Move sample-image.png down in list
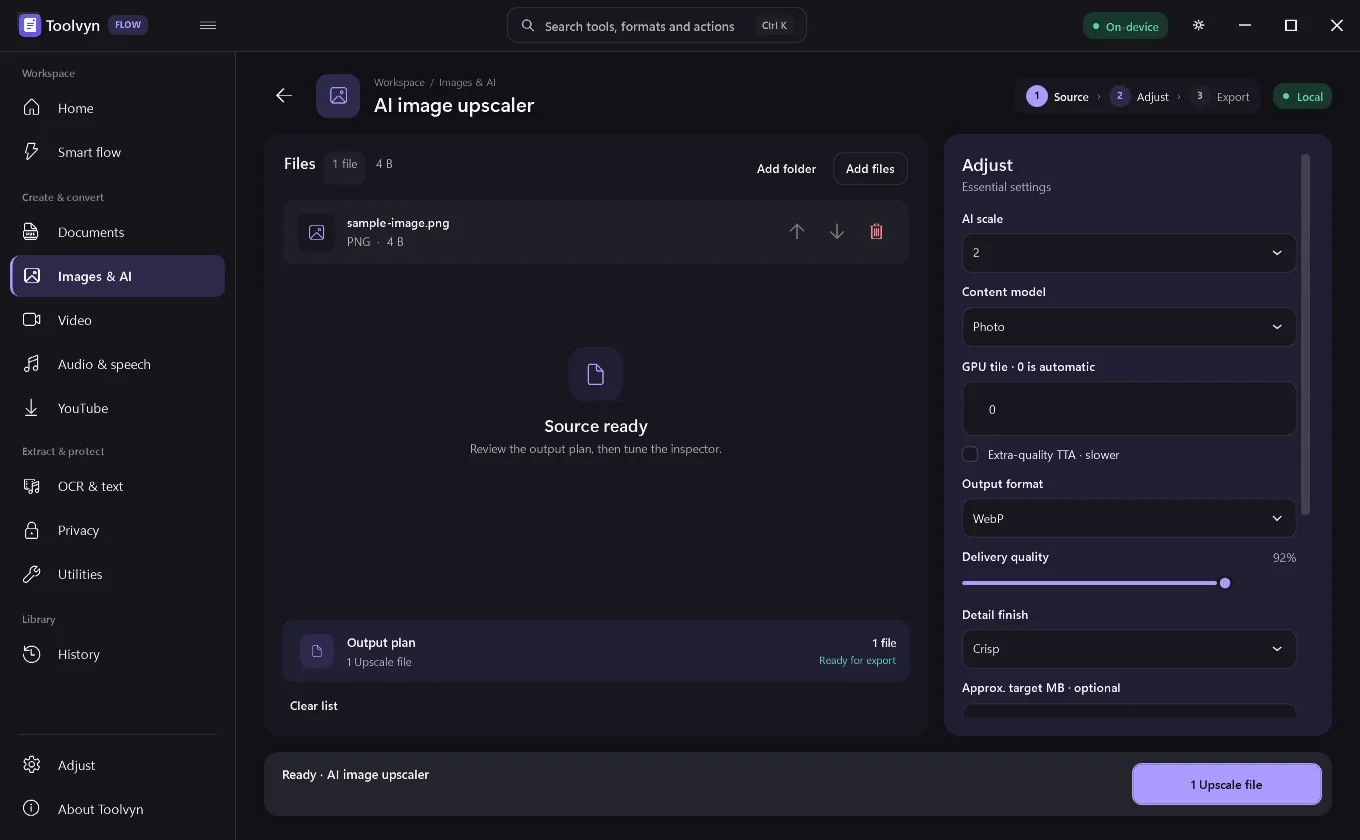Screen dimensions: 1360x840 [837, 232]
